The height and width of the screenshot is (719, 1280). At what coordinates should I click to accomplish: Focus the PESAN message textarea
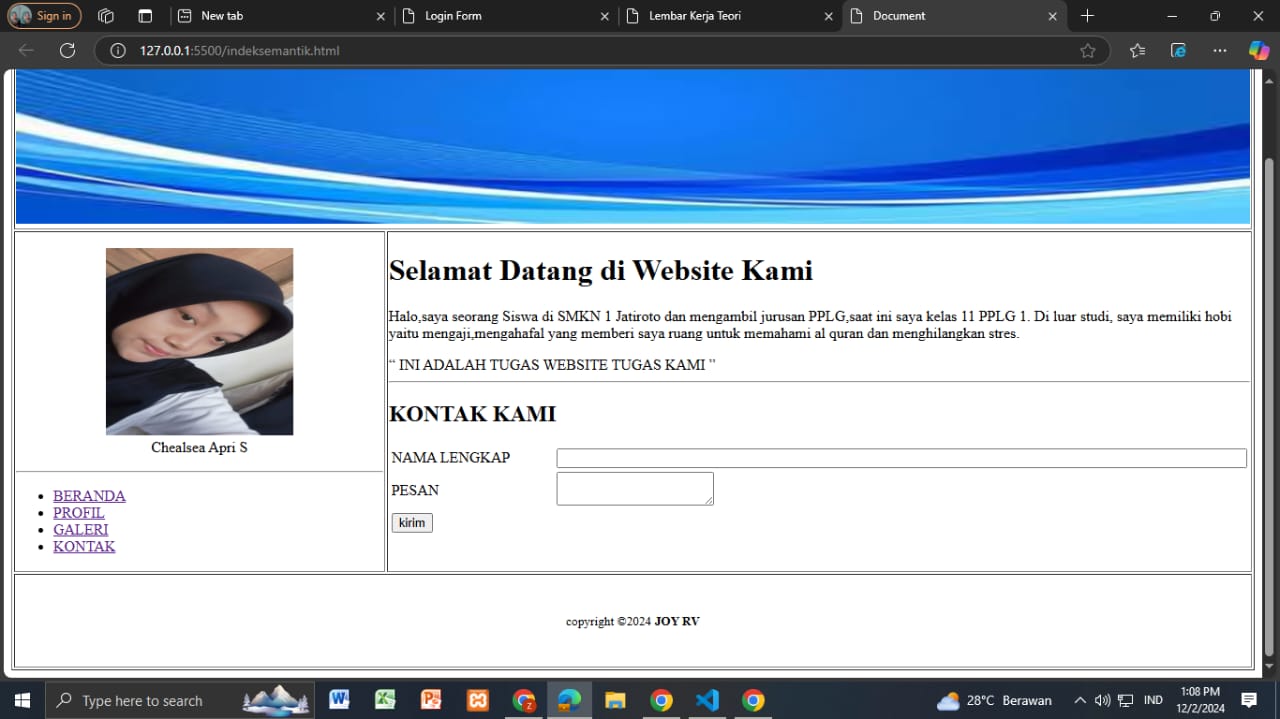pos(634,489)
